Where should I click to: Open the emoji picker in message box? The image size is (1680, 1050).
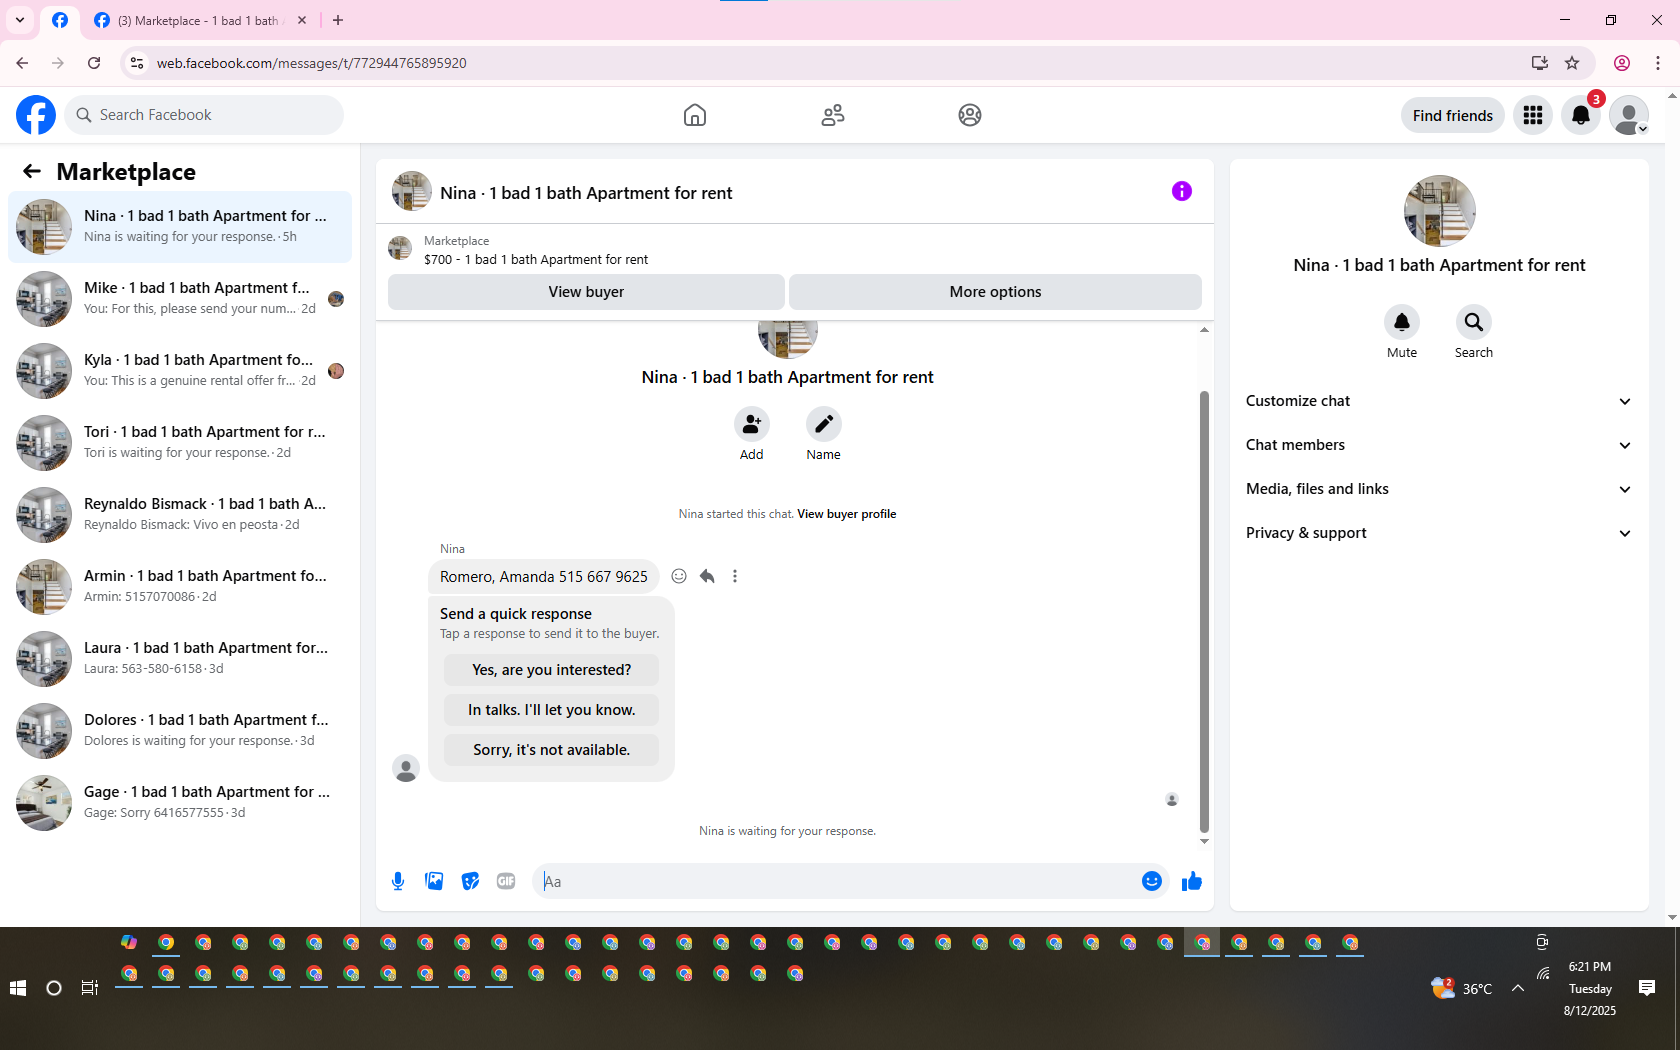point(1152,881)
